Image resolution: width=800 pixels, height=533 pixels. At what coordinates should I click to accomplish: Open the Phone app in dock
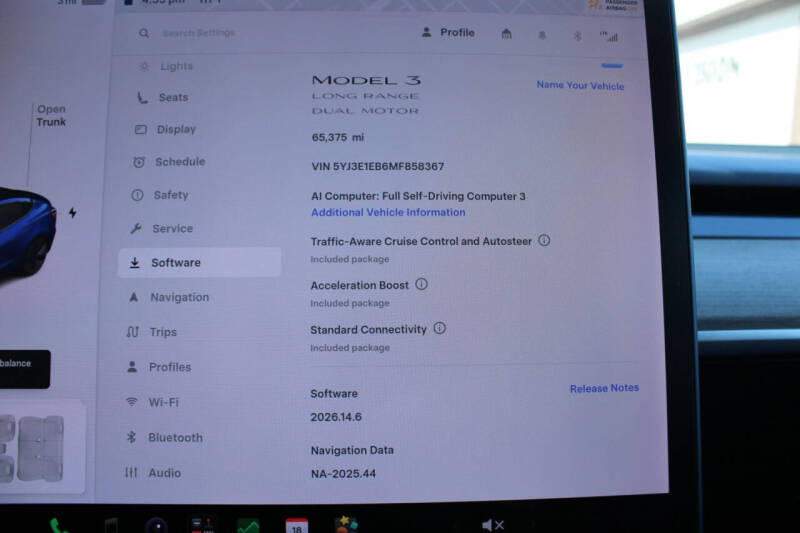click(x=59, y=525)
